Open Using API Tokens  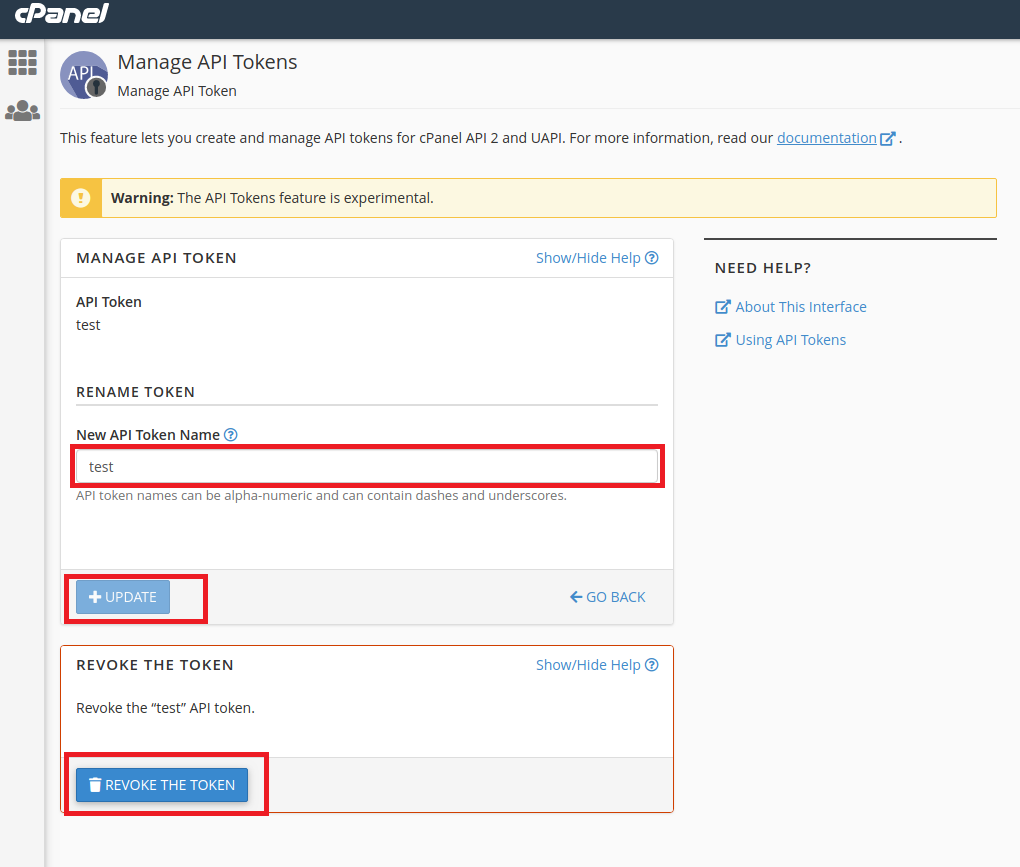[790, 339]
